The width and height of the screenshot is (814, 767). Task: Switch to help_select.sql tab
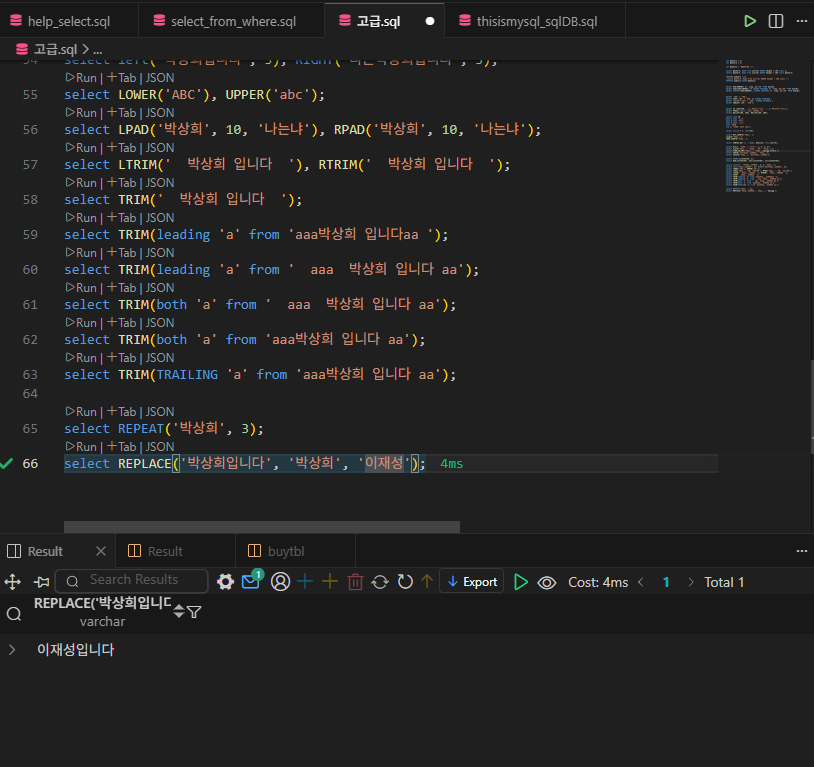[x=69, y=21]
